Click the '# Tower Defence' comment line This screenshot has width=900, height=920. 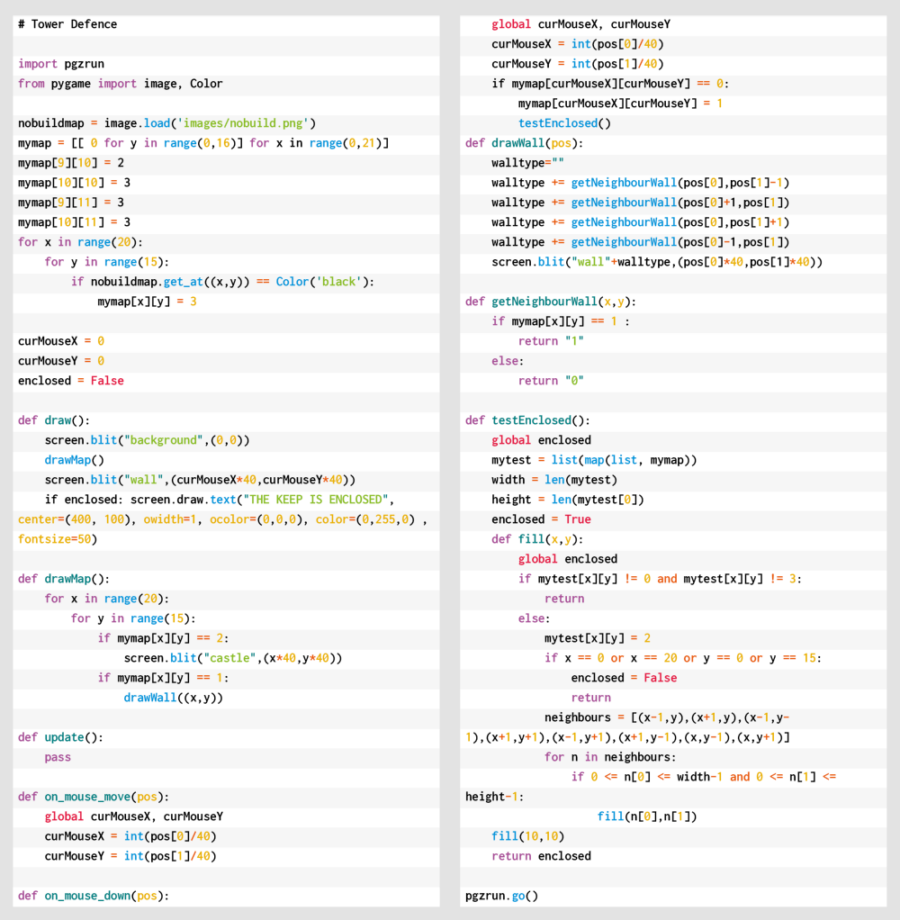[67, 24]
